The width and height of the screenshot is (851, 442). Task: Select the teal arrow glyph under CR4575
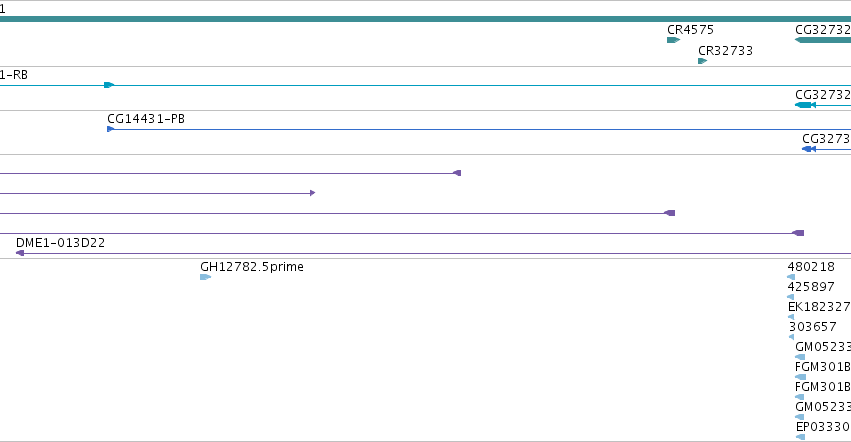(x=674, y=40)
